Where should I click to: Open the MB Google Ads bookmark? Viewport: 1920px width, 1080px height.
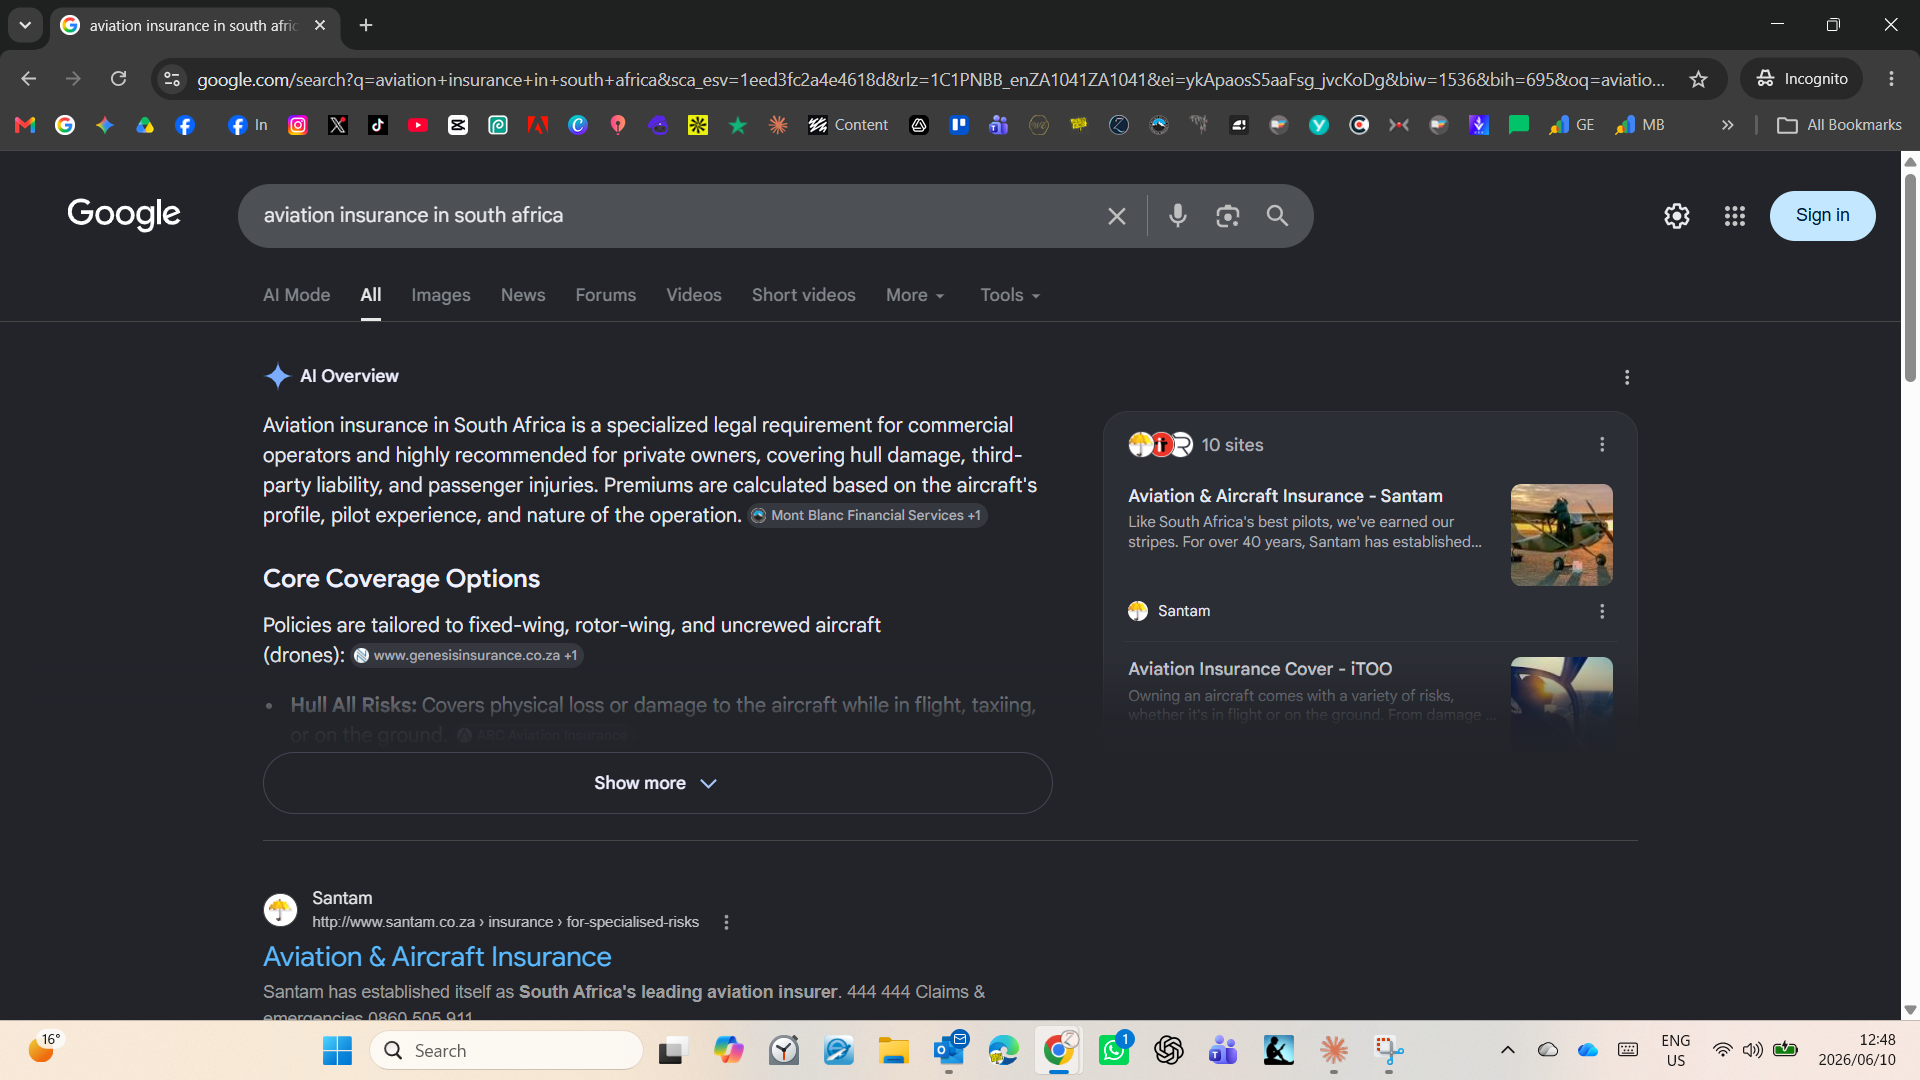(x=1640, y=125)
